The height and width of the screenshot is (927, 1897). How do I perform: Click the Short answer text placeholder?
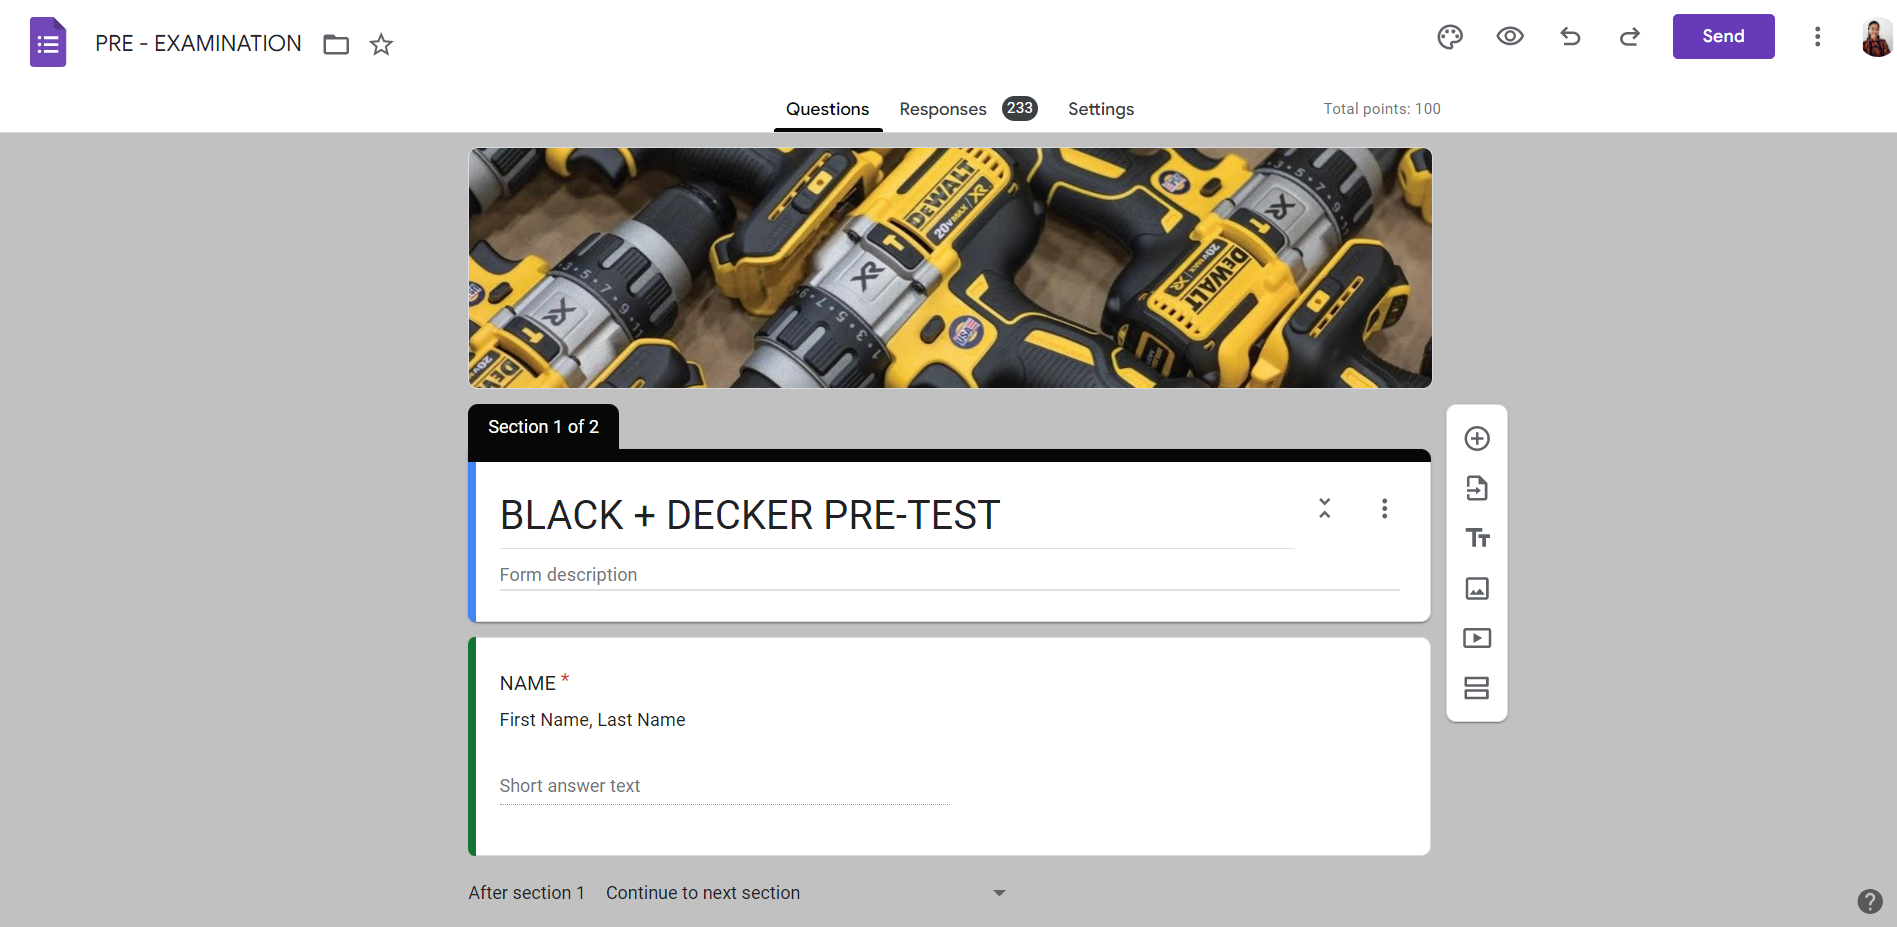(570, 786)
